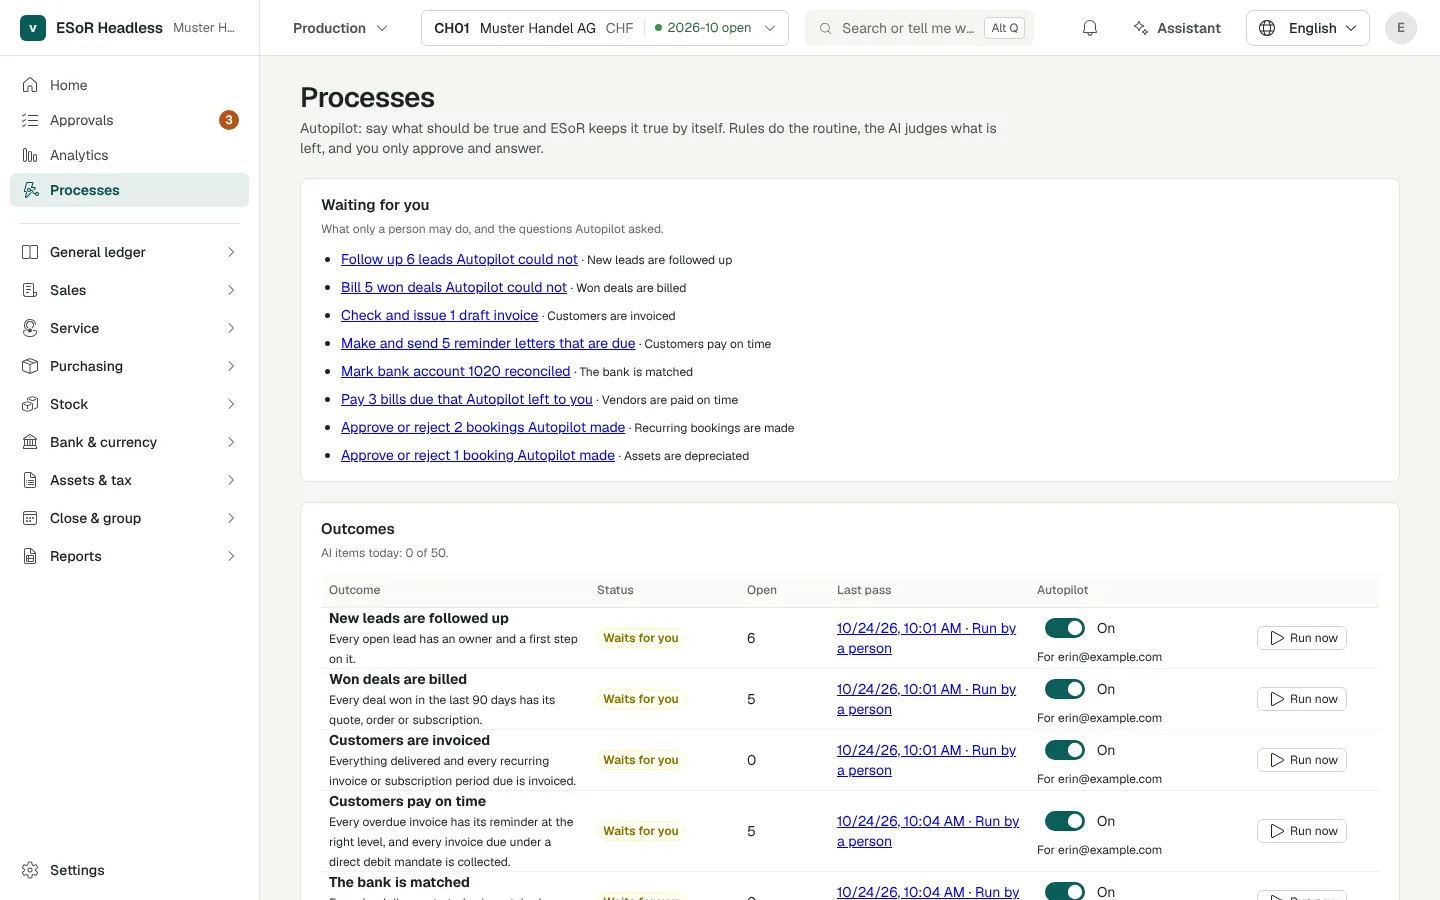Click the Service headset icon
This screenshot has height=900, width=1440.
pos(30,328)
